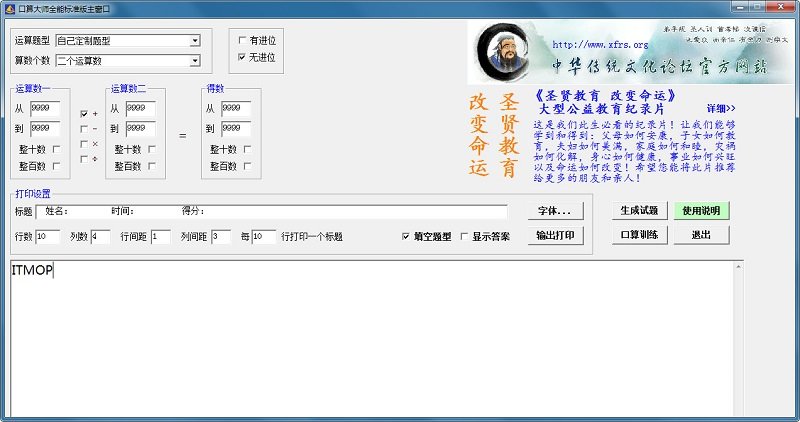
Task: Check 整百数 under 运算数一
Action: [56, 166]
